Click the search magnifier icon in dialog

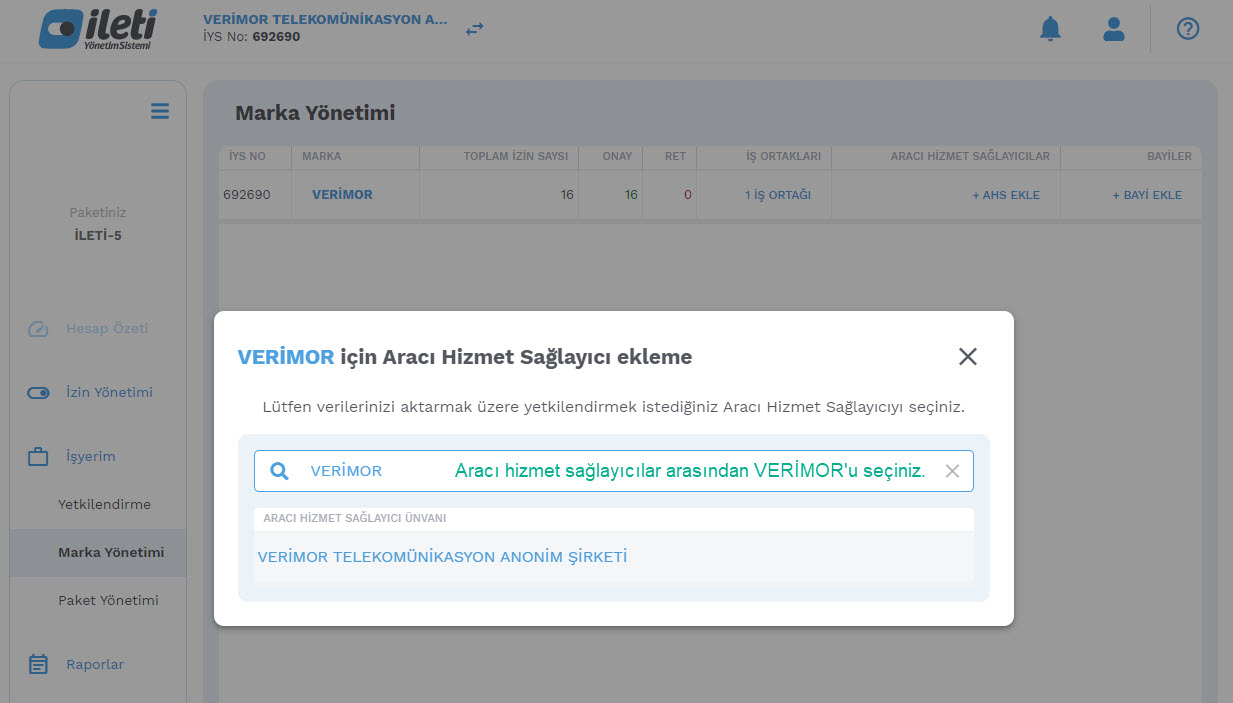tap(280, 471)
